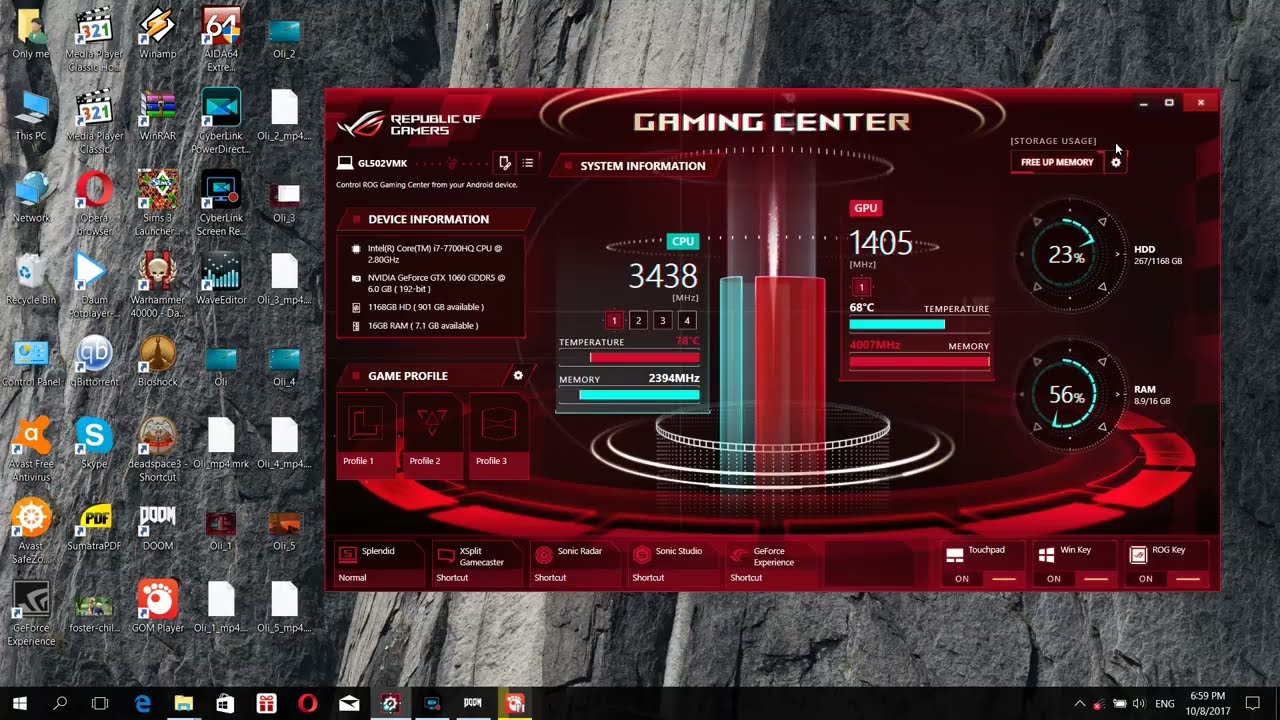Open WaveEditor desktop icon
The width and height of the screenshot is (1280, 720).
[220, 279]
